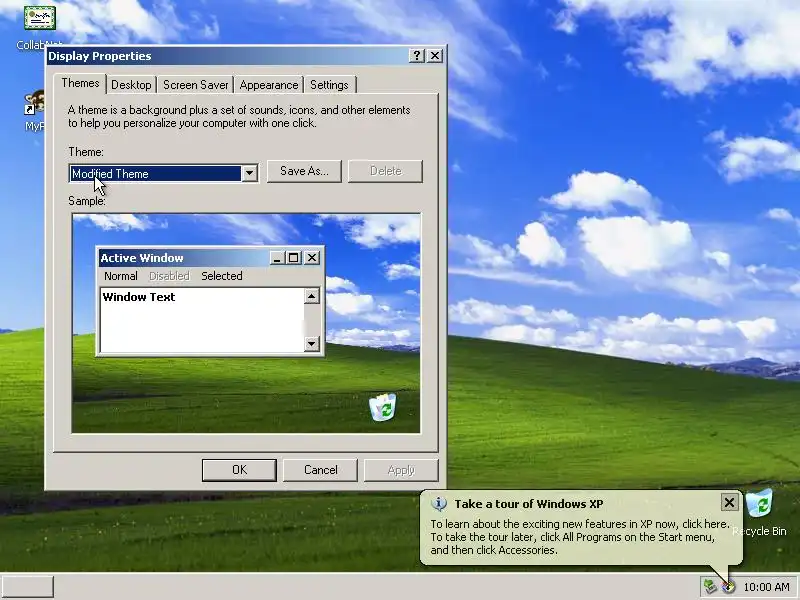Click the Normal menu in the sample window
Viewport: 800px width, 600px height.
coord(121,276)
